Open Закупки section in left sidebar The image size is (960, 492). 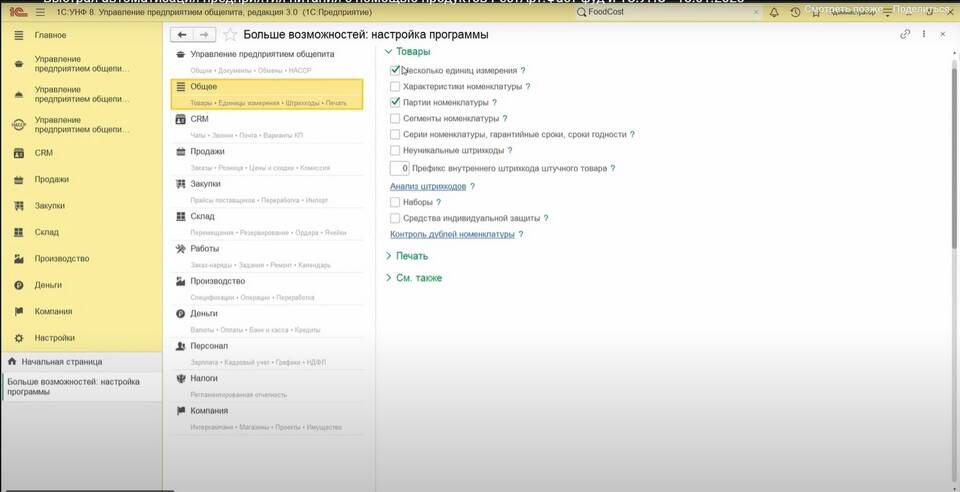[x=82, y=206]
